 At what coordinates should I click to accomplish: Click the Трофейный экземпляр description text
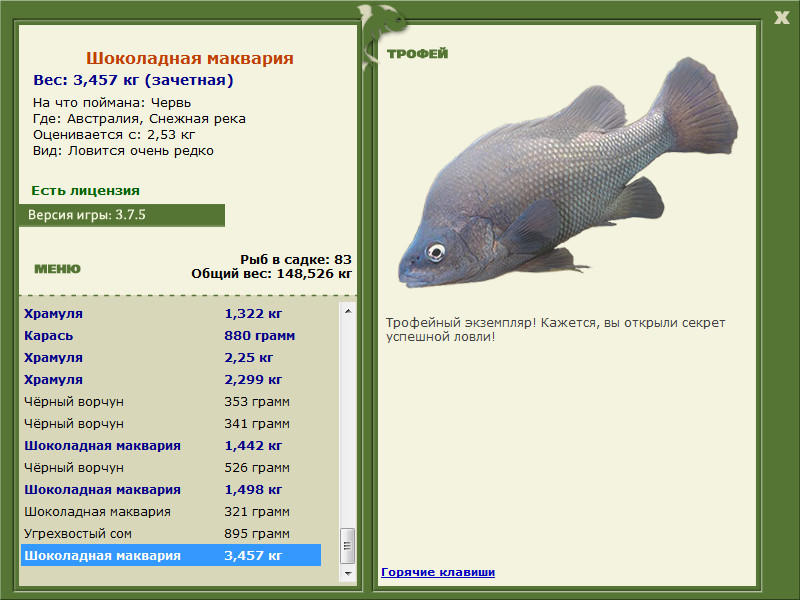pos(555,330)
